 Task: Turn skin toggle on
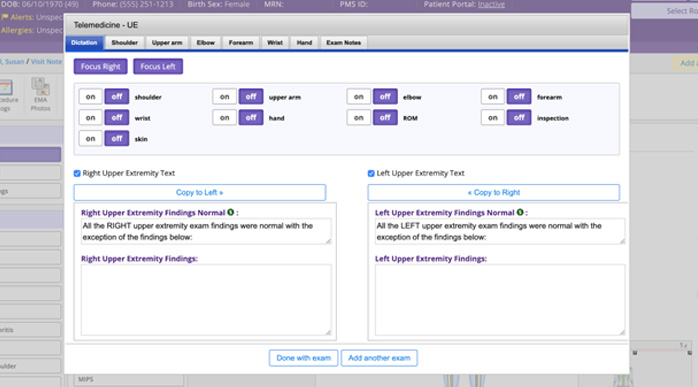click(x=90, y=139)
